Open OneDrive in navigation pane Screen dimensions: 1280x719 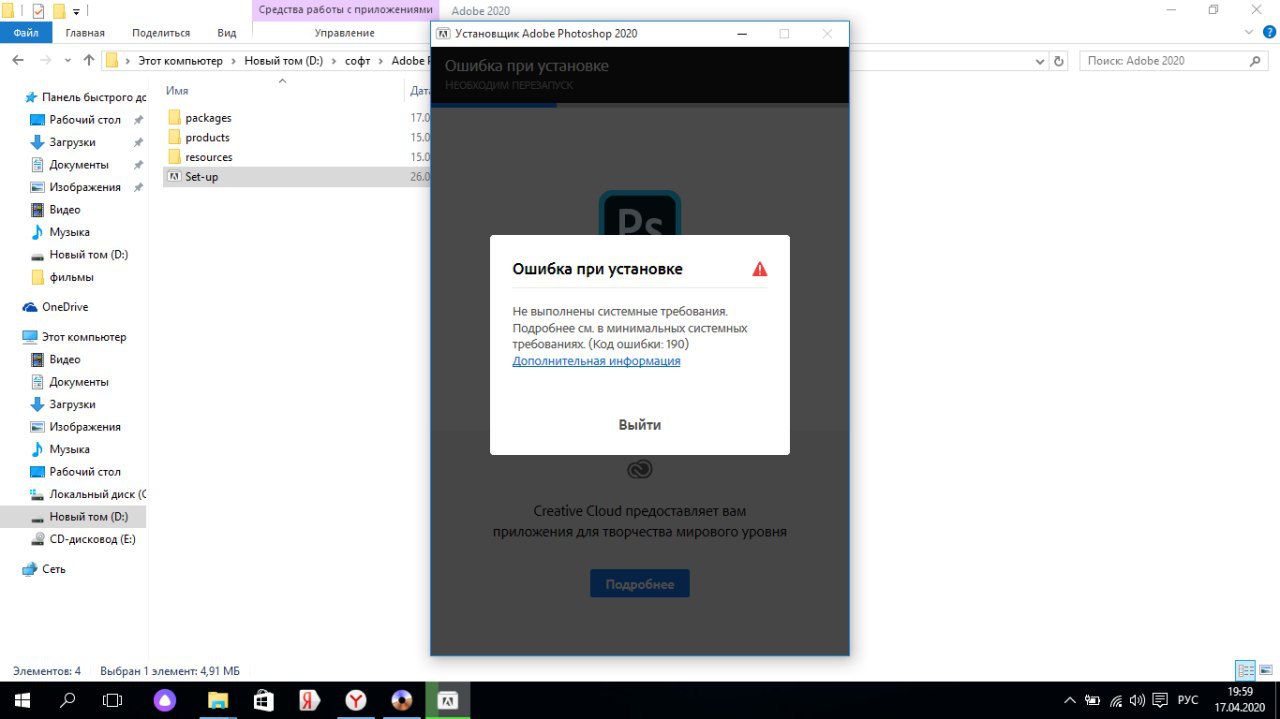point(64,307)
